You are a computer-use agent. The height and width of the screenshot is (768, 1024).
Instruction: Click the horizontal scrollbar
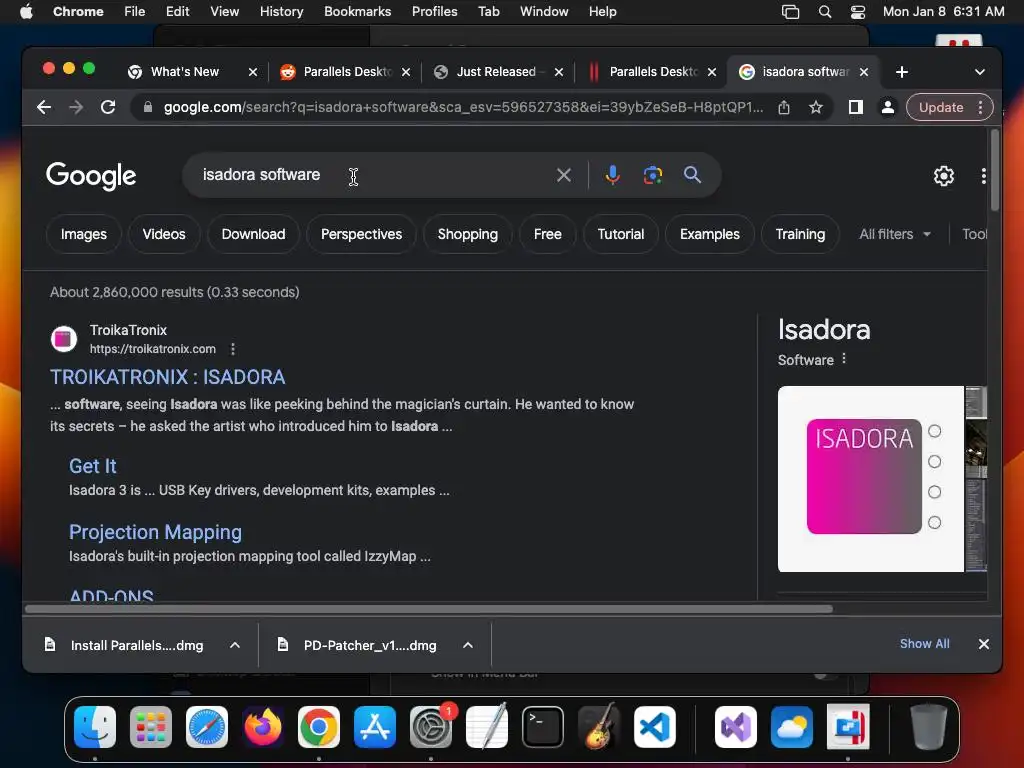(428, 609)
